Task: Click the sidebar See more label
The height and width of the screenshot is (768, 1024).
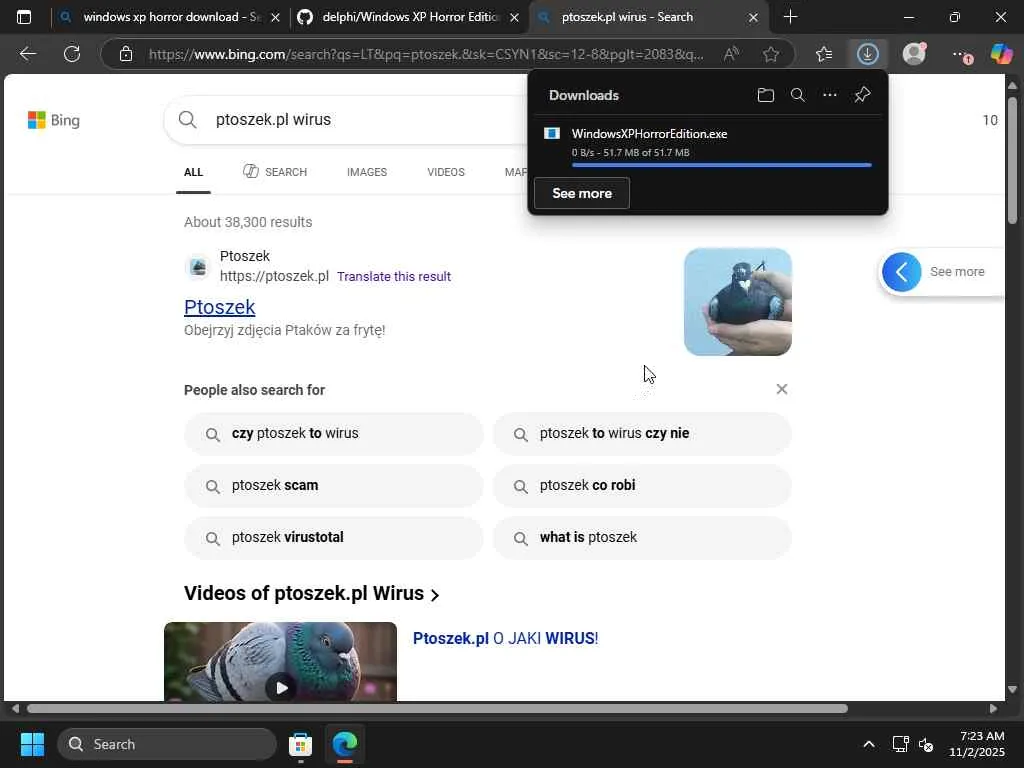Action: point(957,272)
